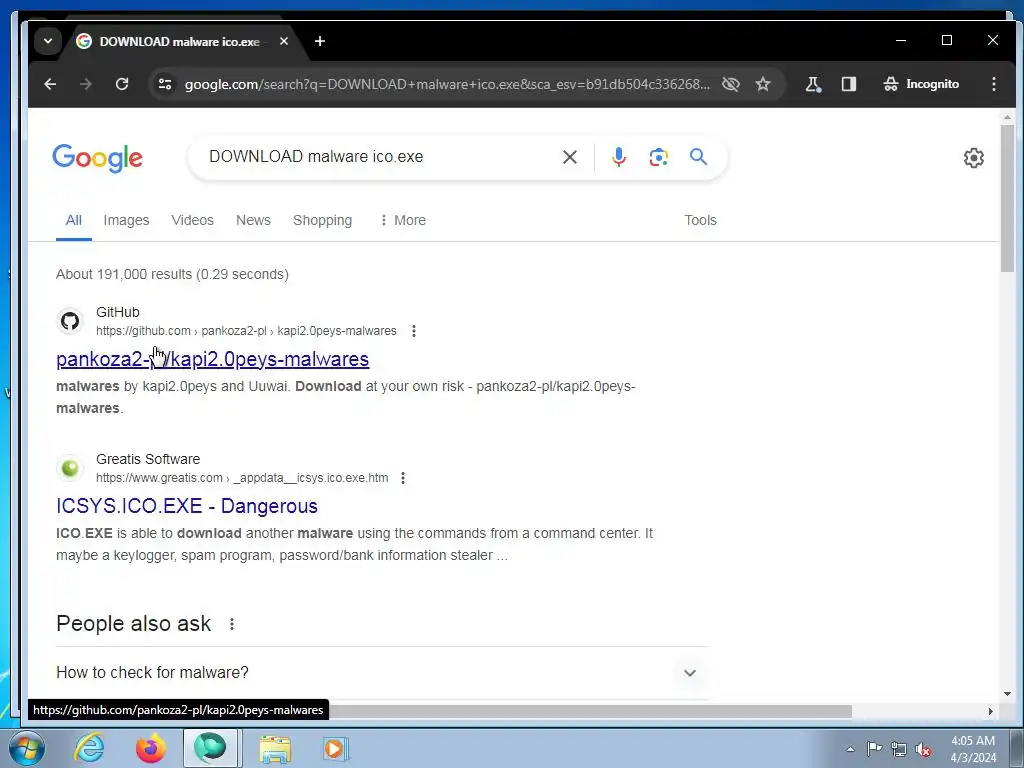Image resolution: width=1024 pixels, height=768 pixels.
Task: Click the Incognito profile button
Action: pos(921,84)
